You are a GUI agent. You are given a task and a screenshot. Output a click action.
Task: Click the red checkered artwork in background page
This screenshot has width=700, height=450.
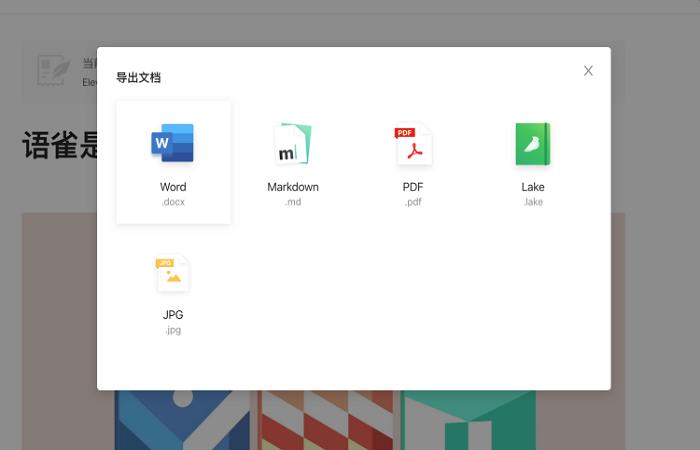(327, 420)
